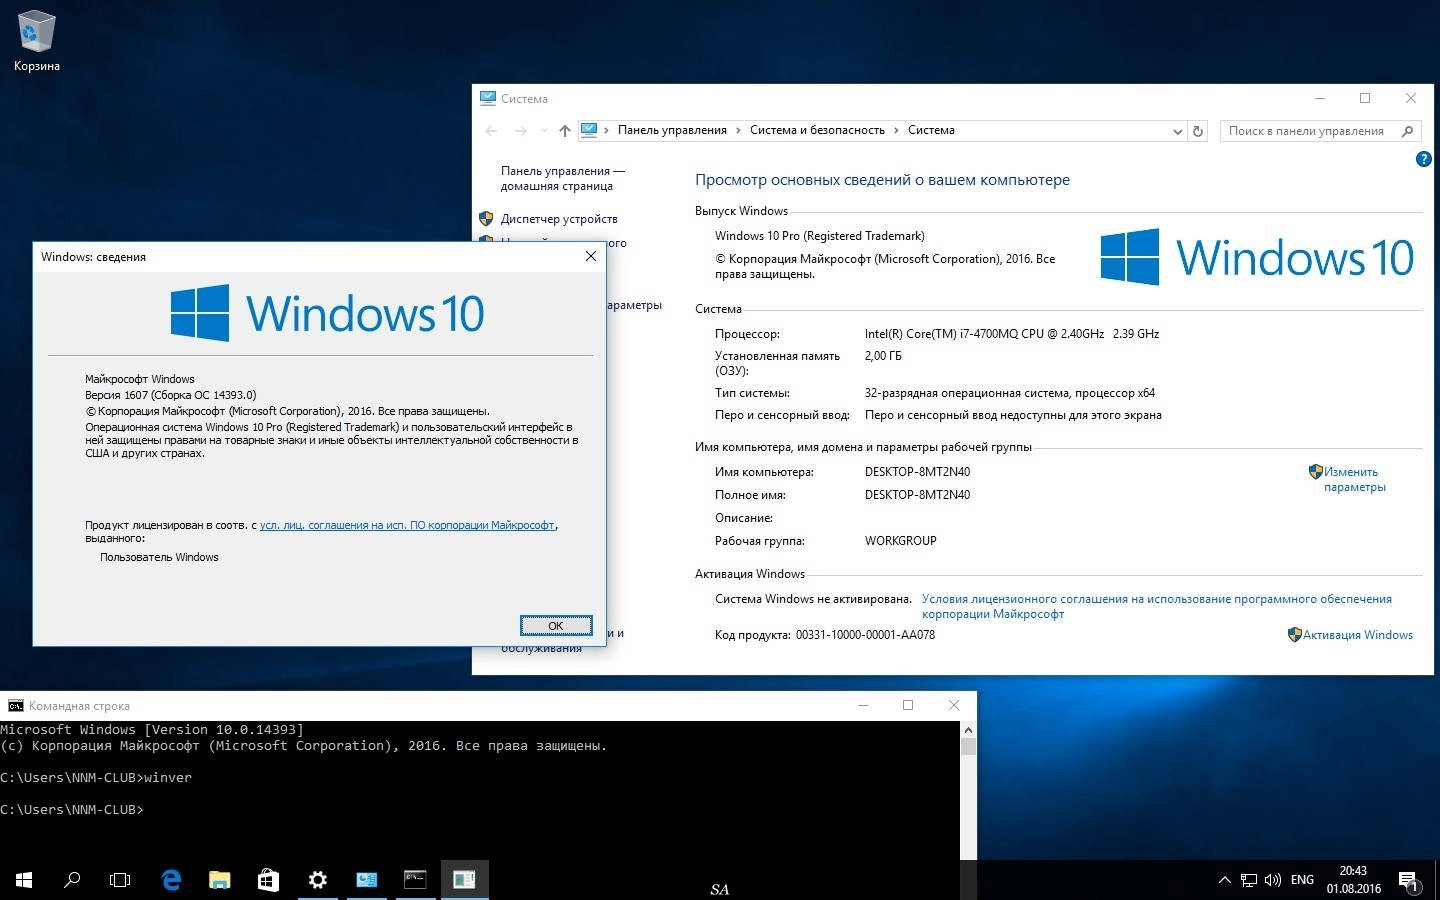Open the Microsoft license terms link
1440x900 pixels.
1156,606
